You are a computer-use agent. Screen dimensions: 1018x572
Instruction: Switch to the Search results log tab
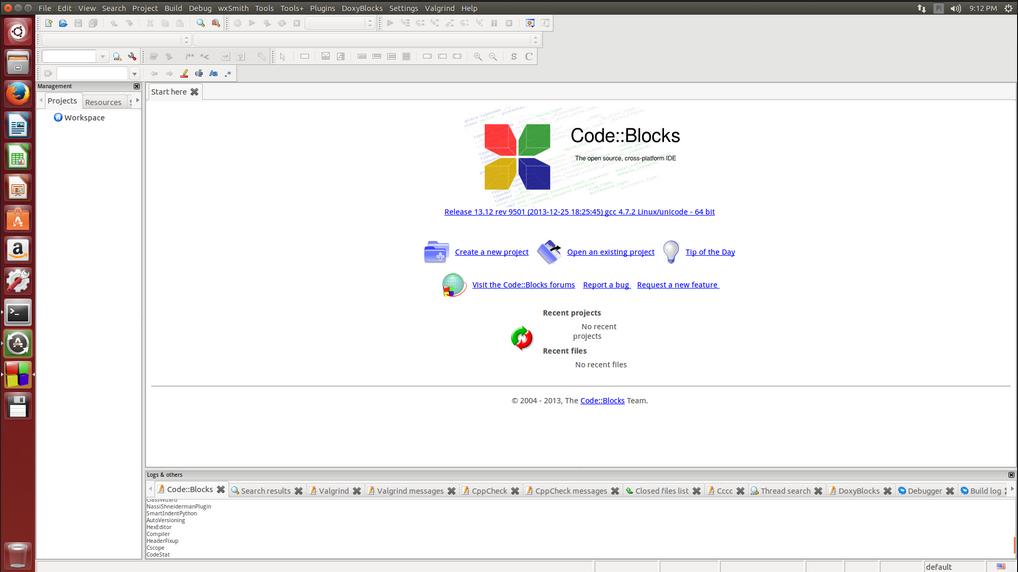tap(266, 491)
